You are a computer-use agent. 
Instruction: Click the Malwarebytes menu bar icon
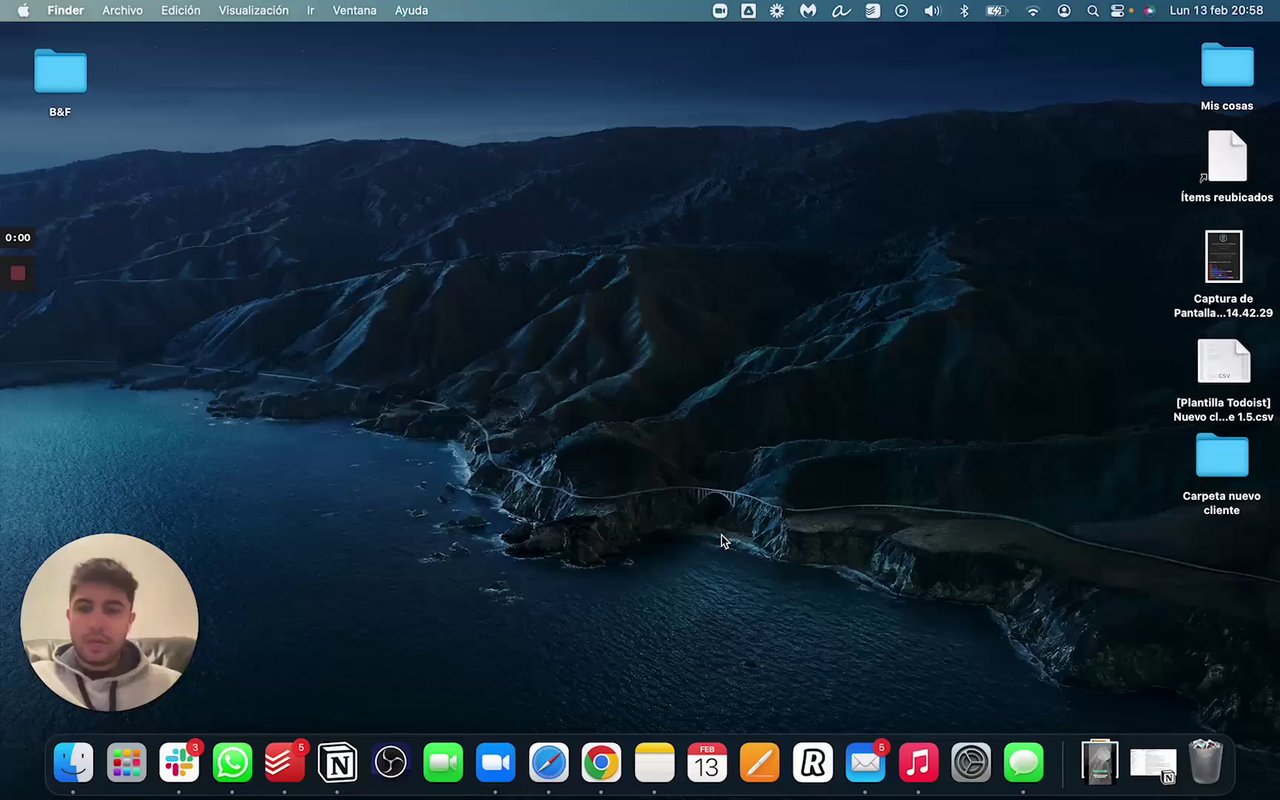click(808, 11)
